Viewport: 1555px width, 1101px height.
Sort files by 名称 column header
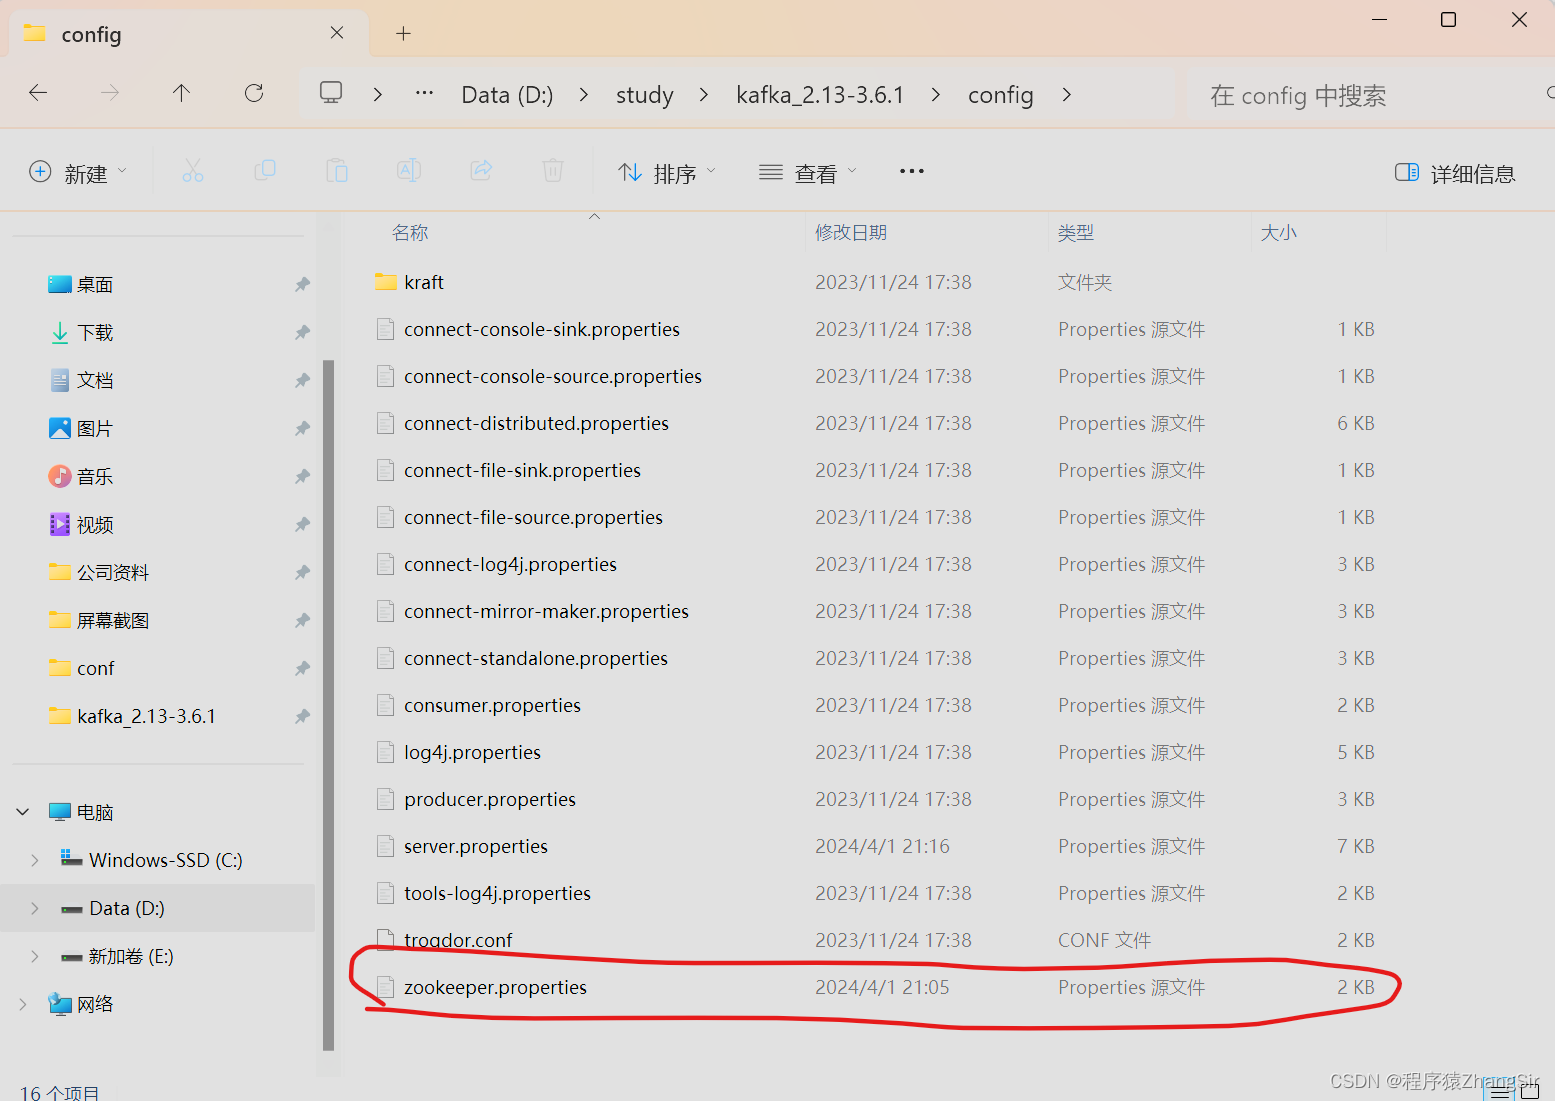click(x=410, y=233)
